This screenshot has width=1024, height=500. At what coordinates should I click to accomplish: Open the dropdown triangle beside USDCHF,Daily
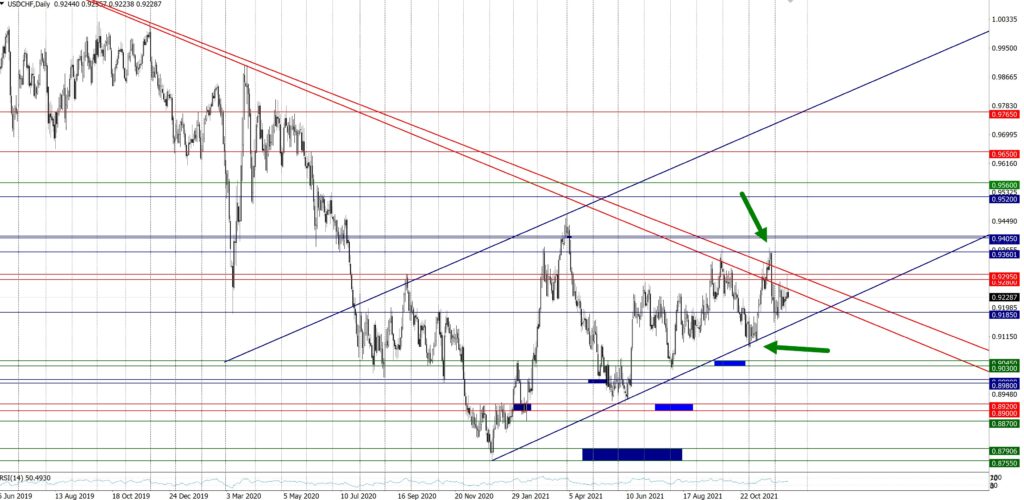coord(4,5)
